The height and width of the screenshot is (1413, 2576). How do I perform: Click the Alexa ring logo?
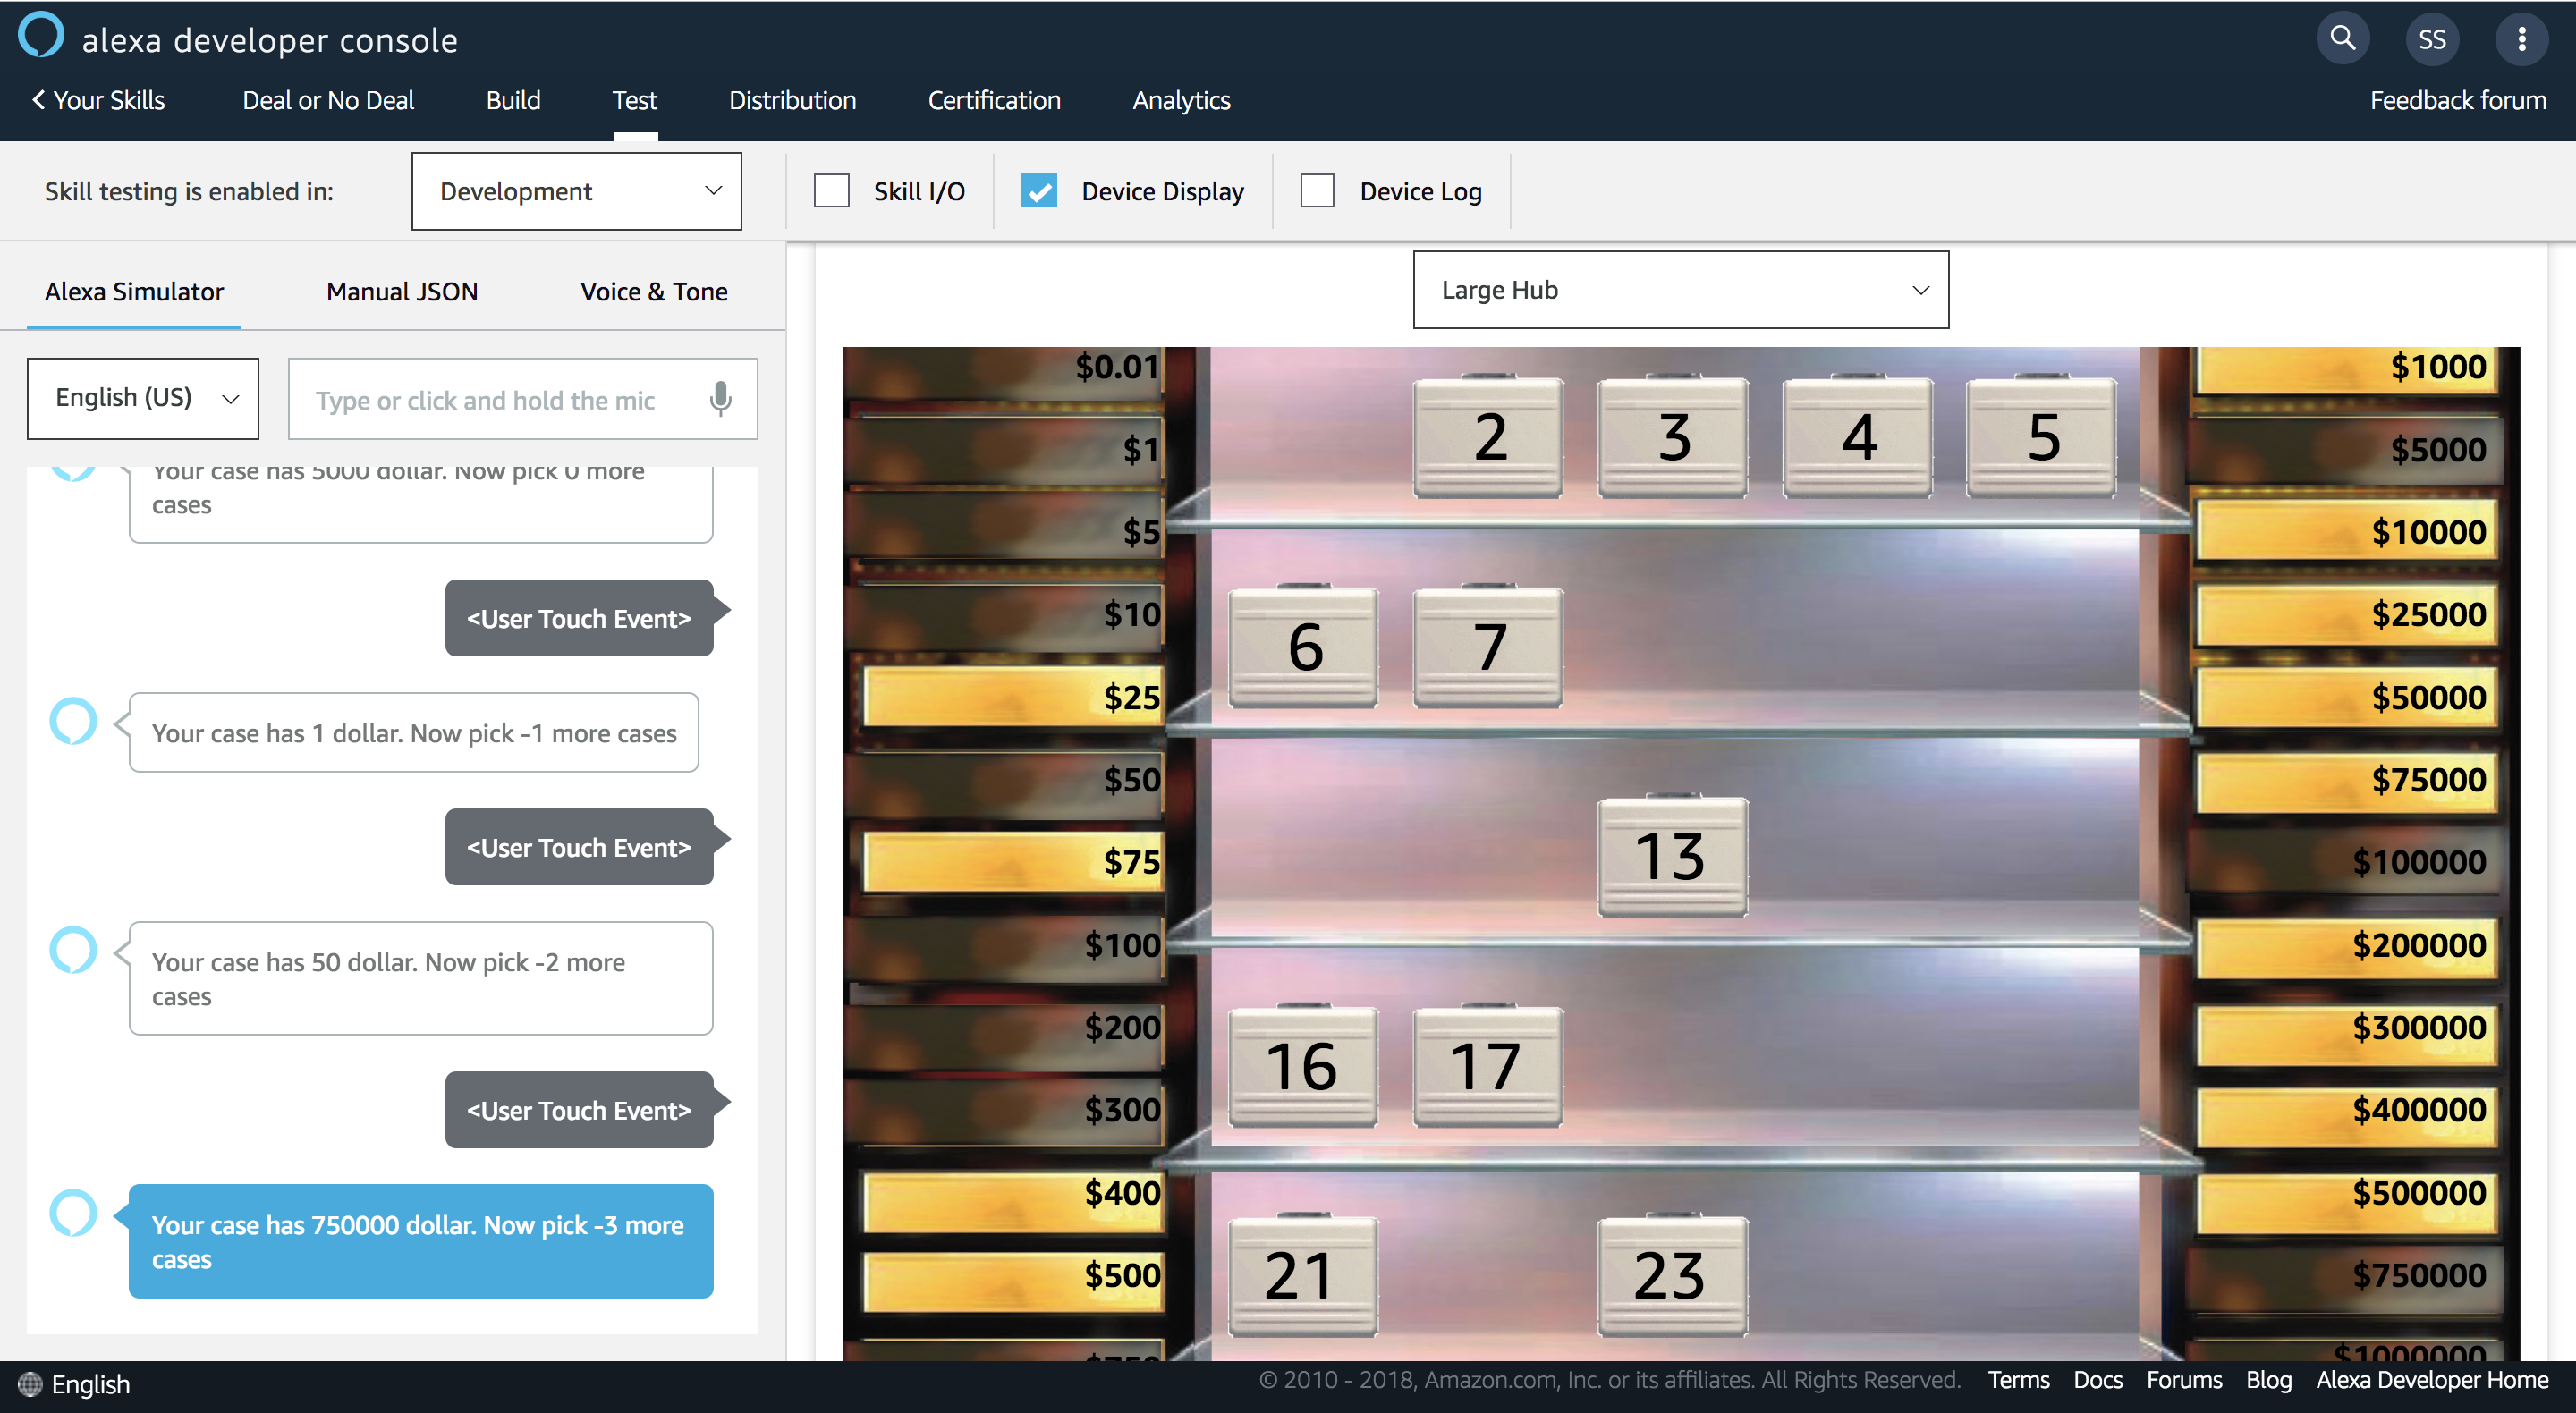40,35
